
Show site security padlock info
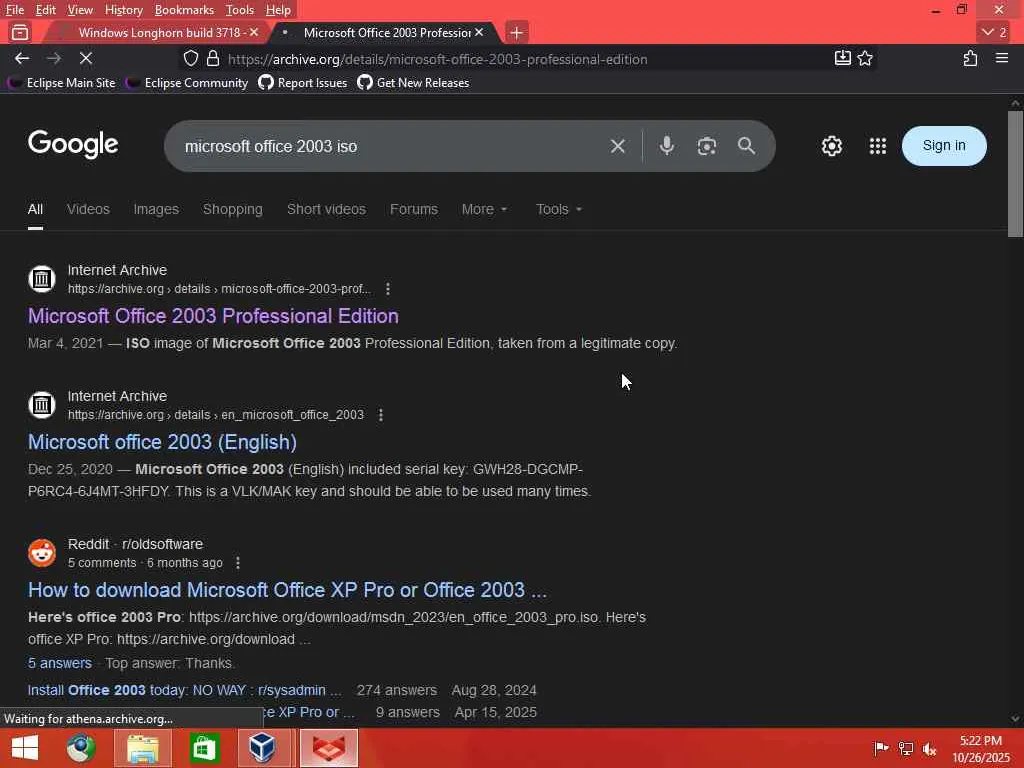(213, 59)
